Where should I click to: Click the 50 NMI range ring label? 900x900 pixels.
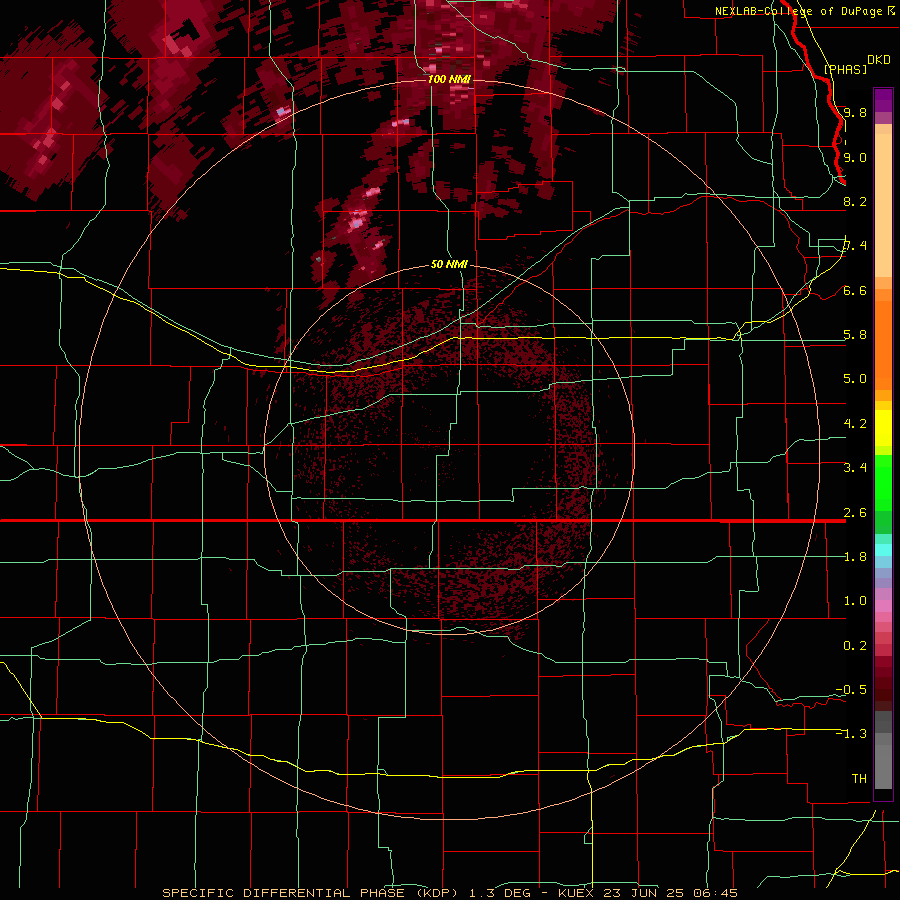[449, 264]
